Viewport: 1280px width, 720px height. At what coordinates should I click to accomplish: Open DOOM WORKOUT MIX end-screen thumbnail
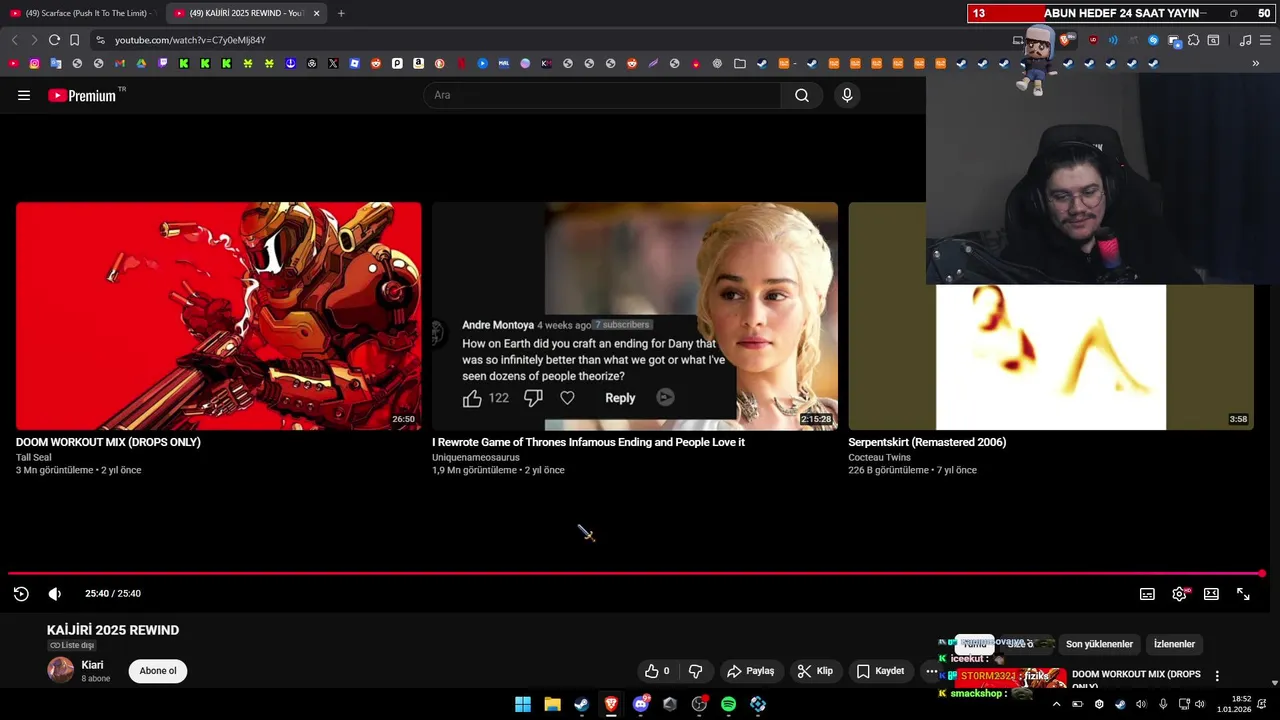(x=219, y=316)
